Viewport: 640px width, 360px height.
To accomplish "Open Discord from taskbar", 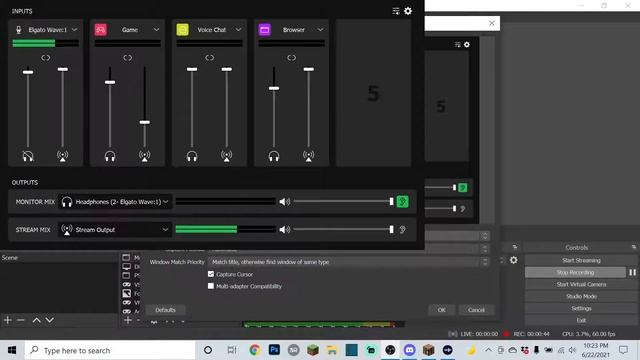I will 409,350.
